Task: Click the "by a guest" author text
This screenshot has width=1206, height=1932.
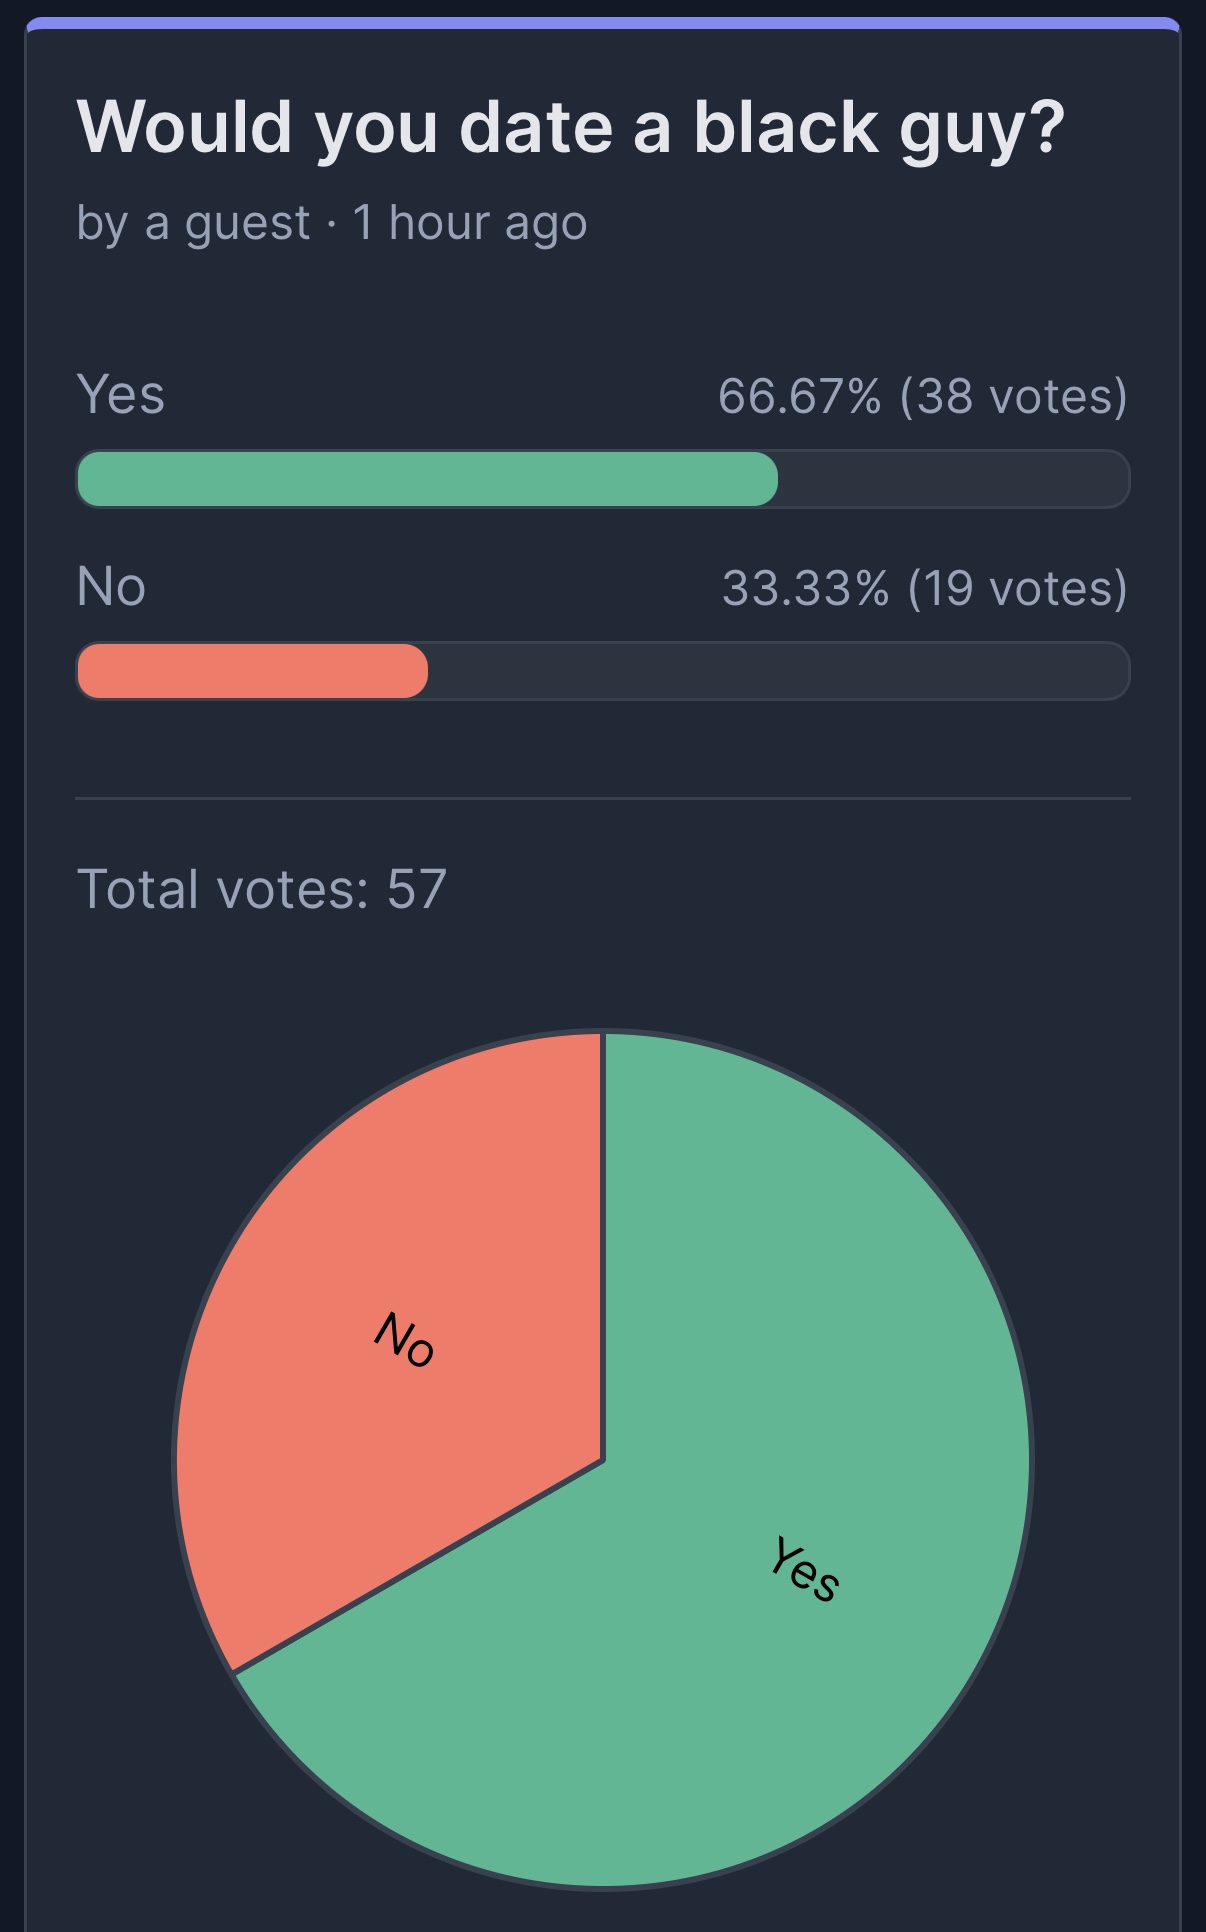Action: click(x=193, y=223)
